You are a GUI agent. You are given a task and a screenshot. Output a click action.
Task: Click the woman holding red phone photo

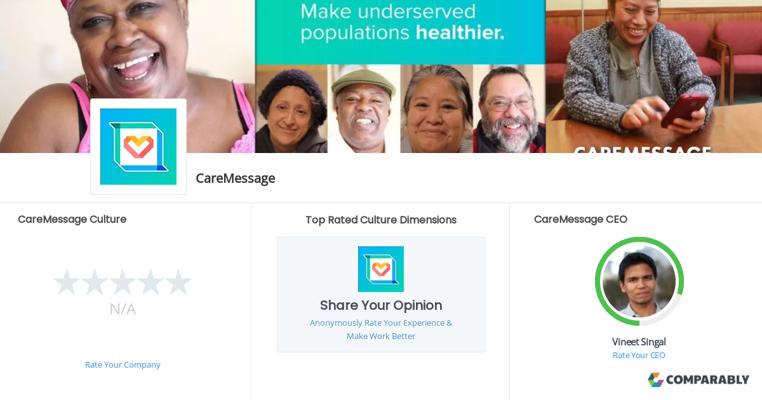pos(654,76)
